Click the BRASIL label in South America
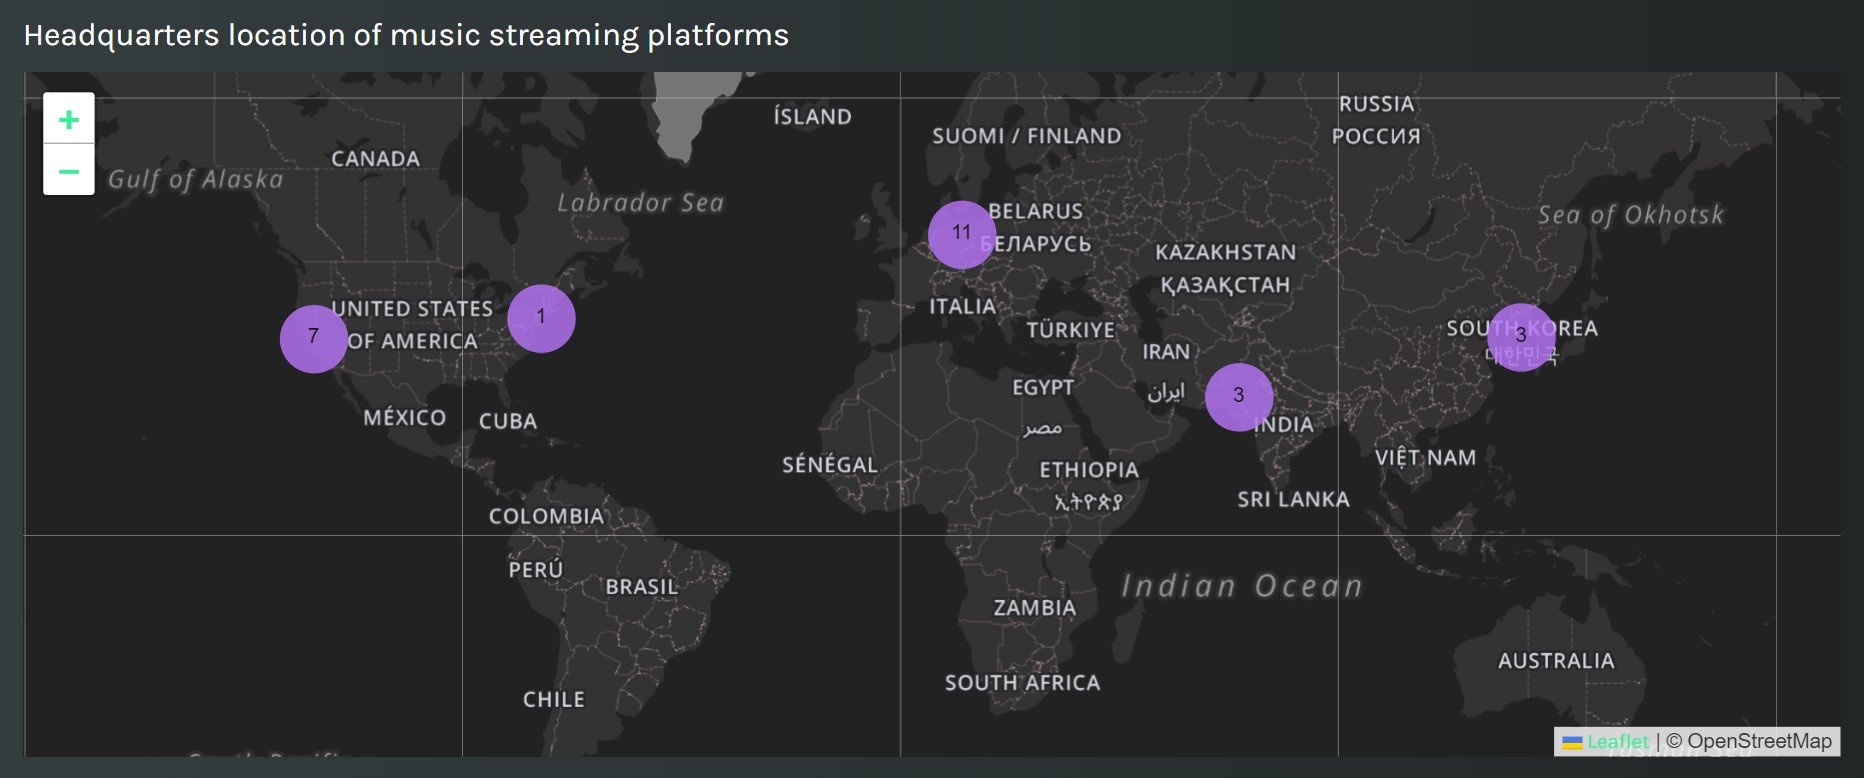Viewport: 1864px width, 778px height. click(x=641, y=587)
